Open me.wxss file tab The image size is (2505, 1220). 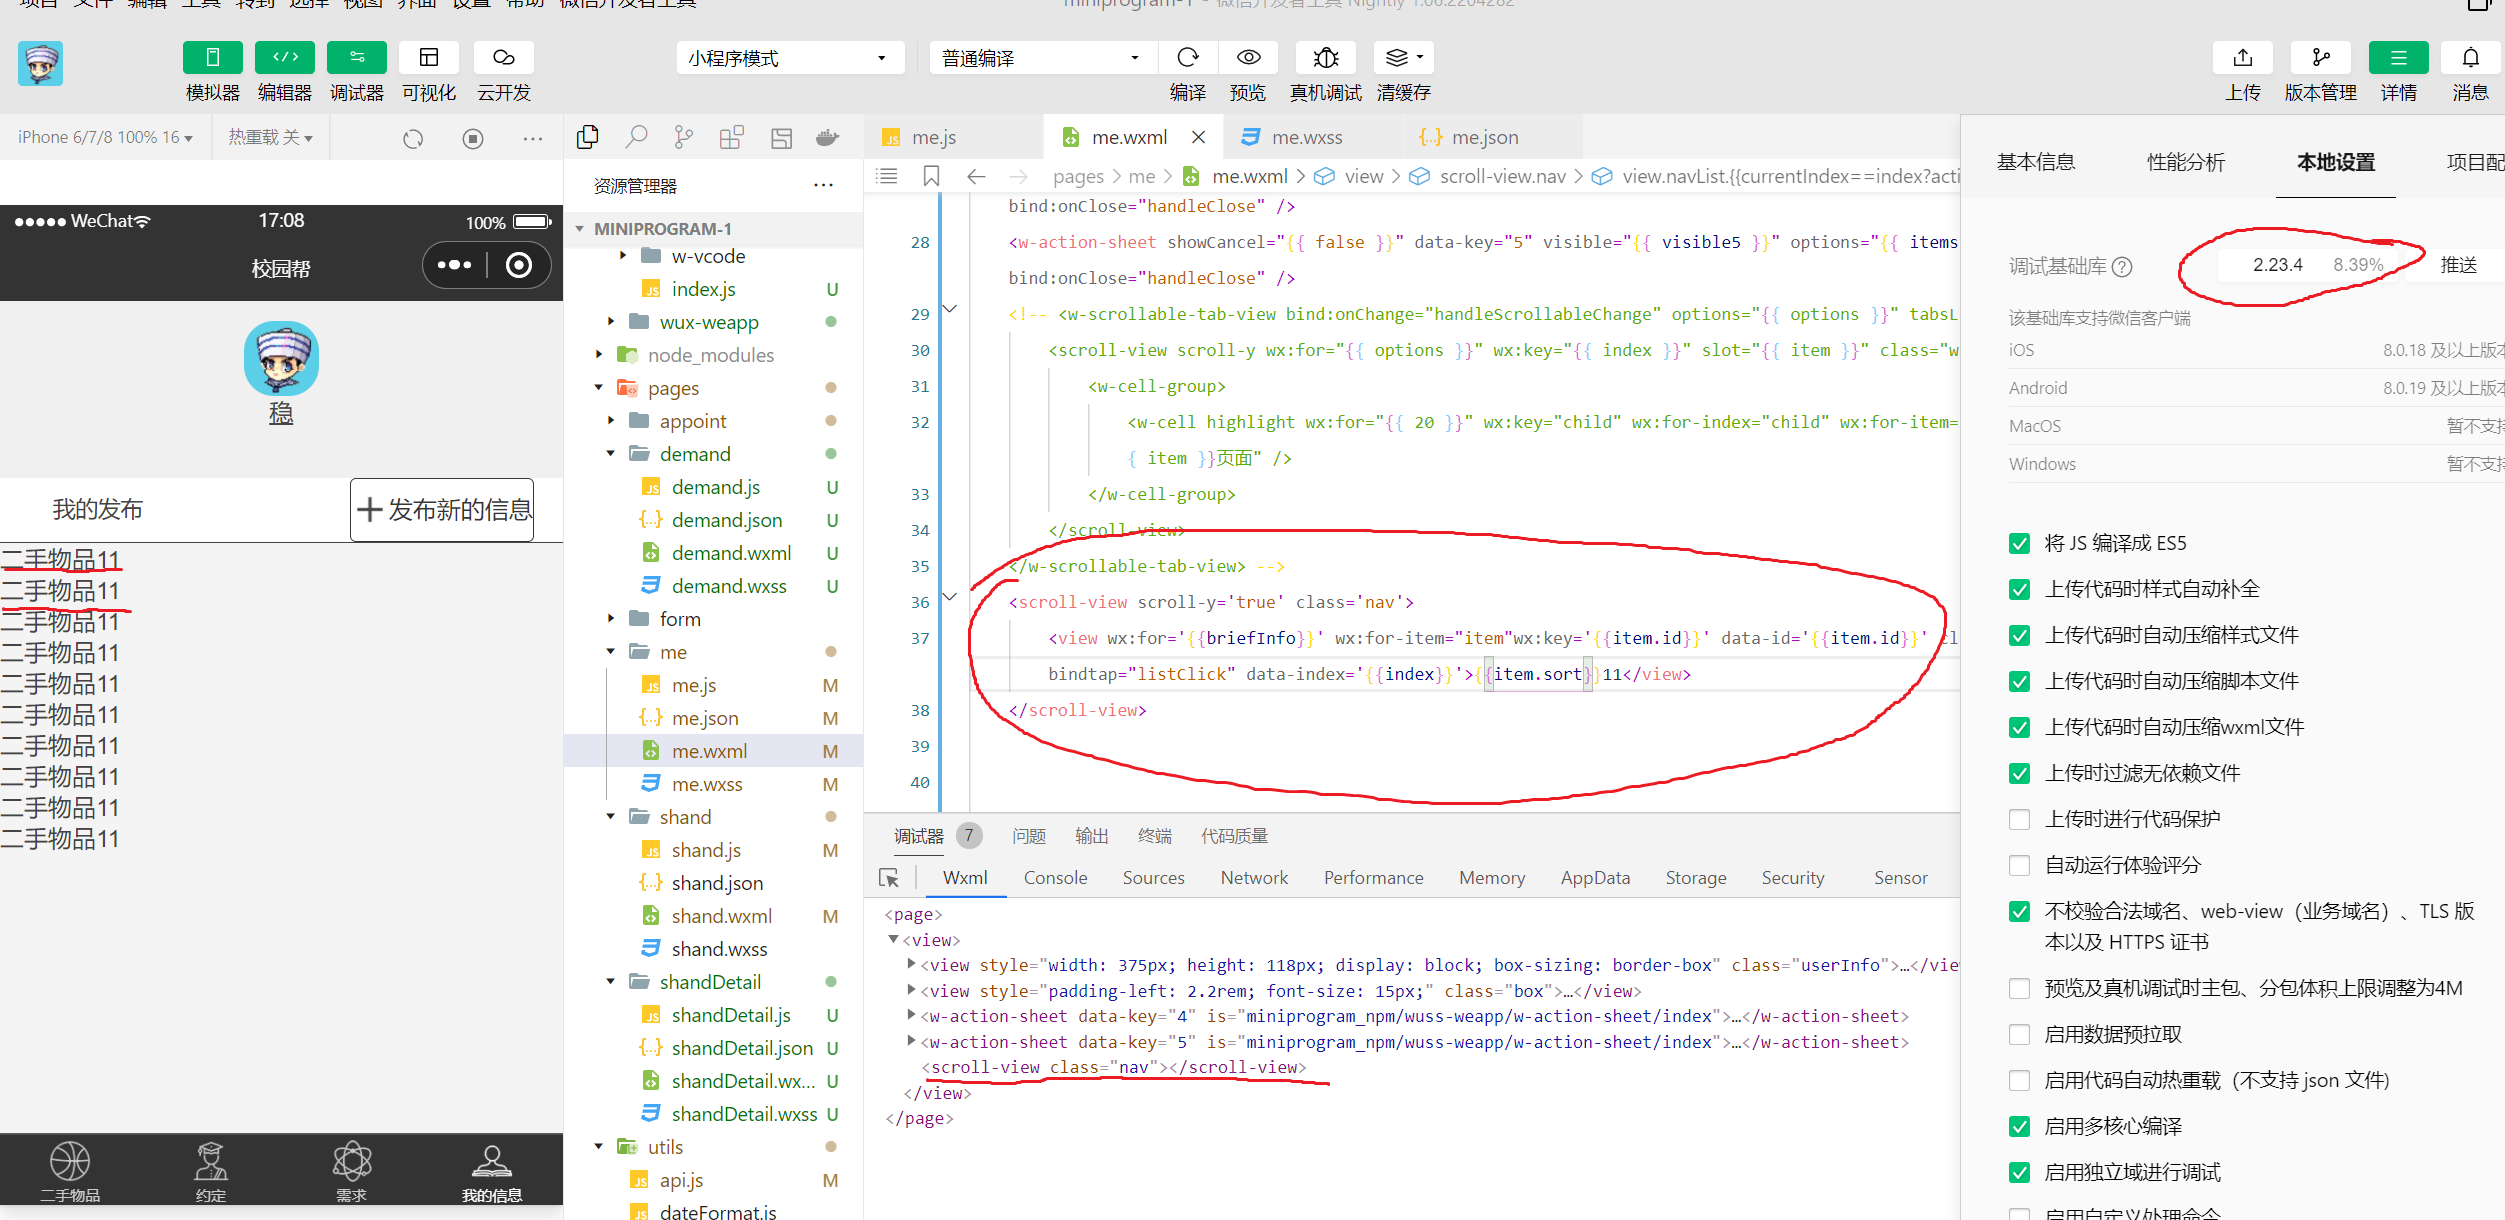(x=1306, y=137)
